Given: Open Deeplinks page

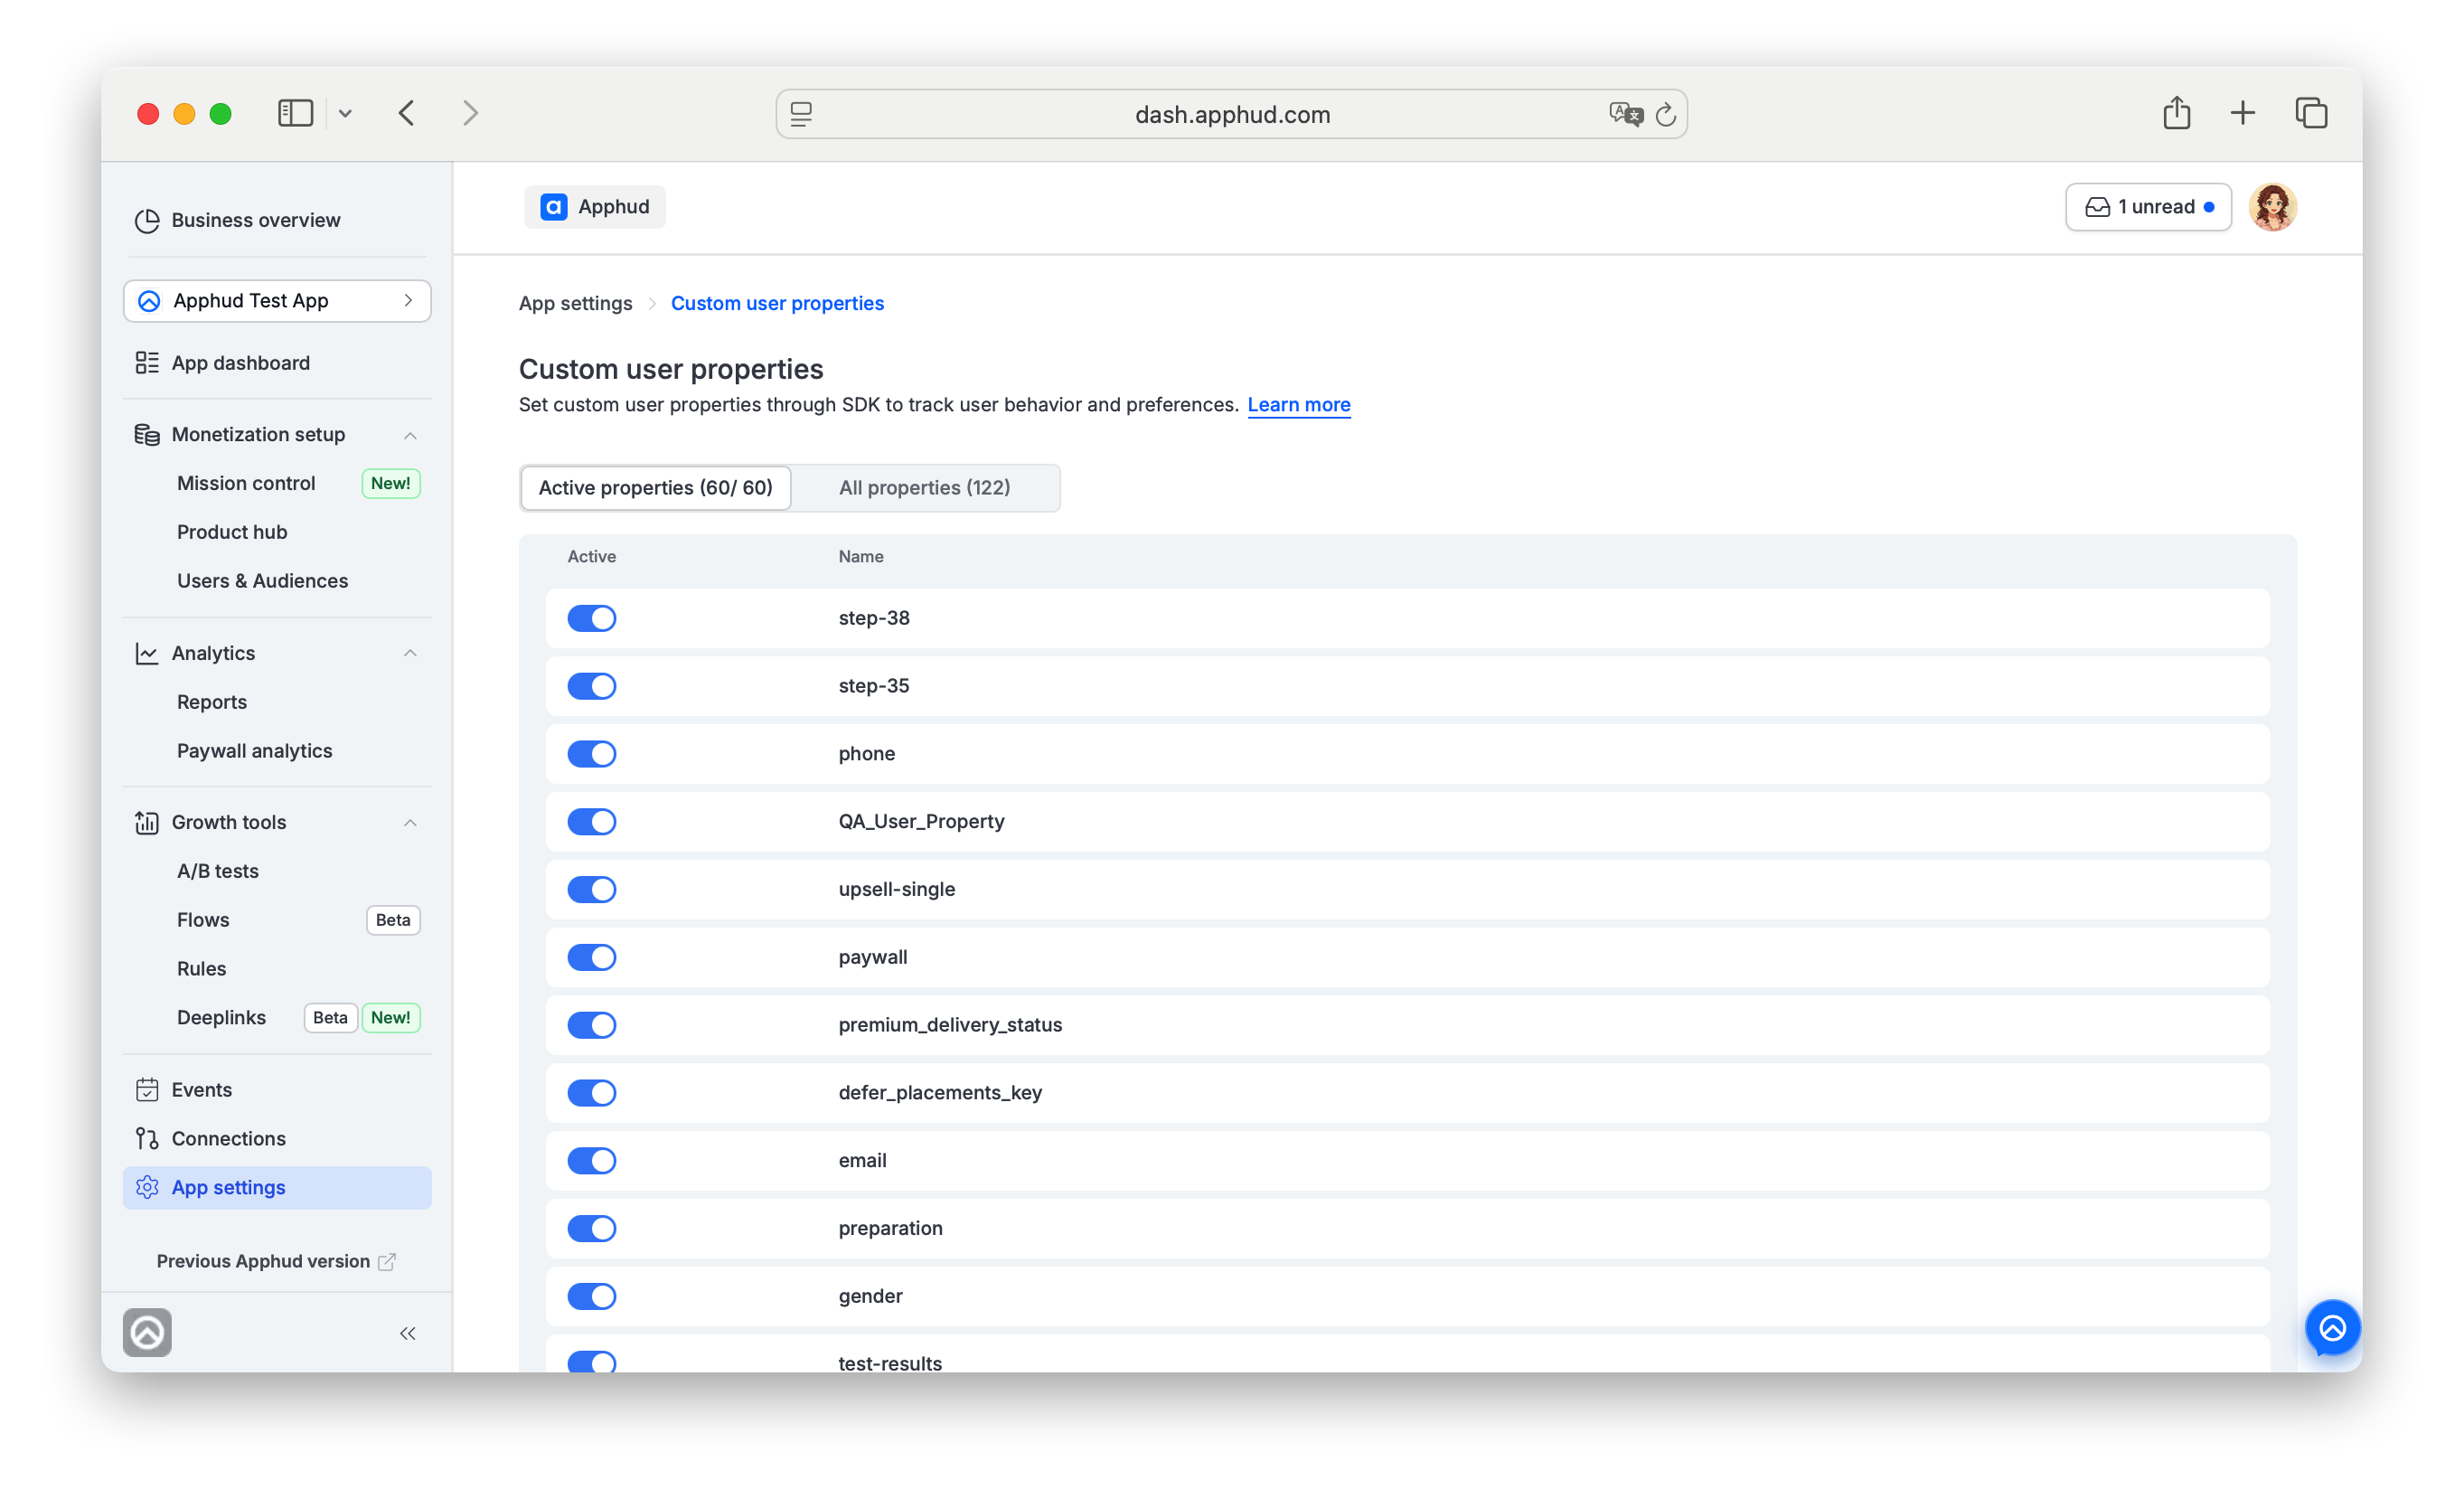Looking at the screenshot, I should pyautogui.click(x=222, y=1018).
